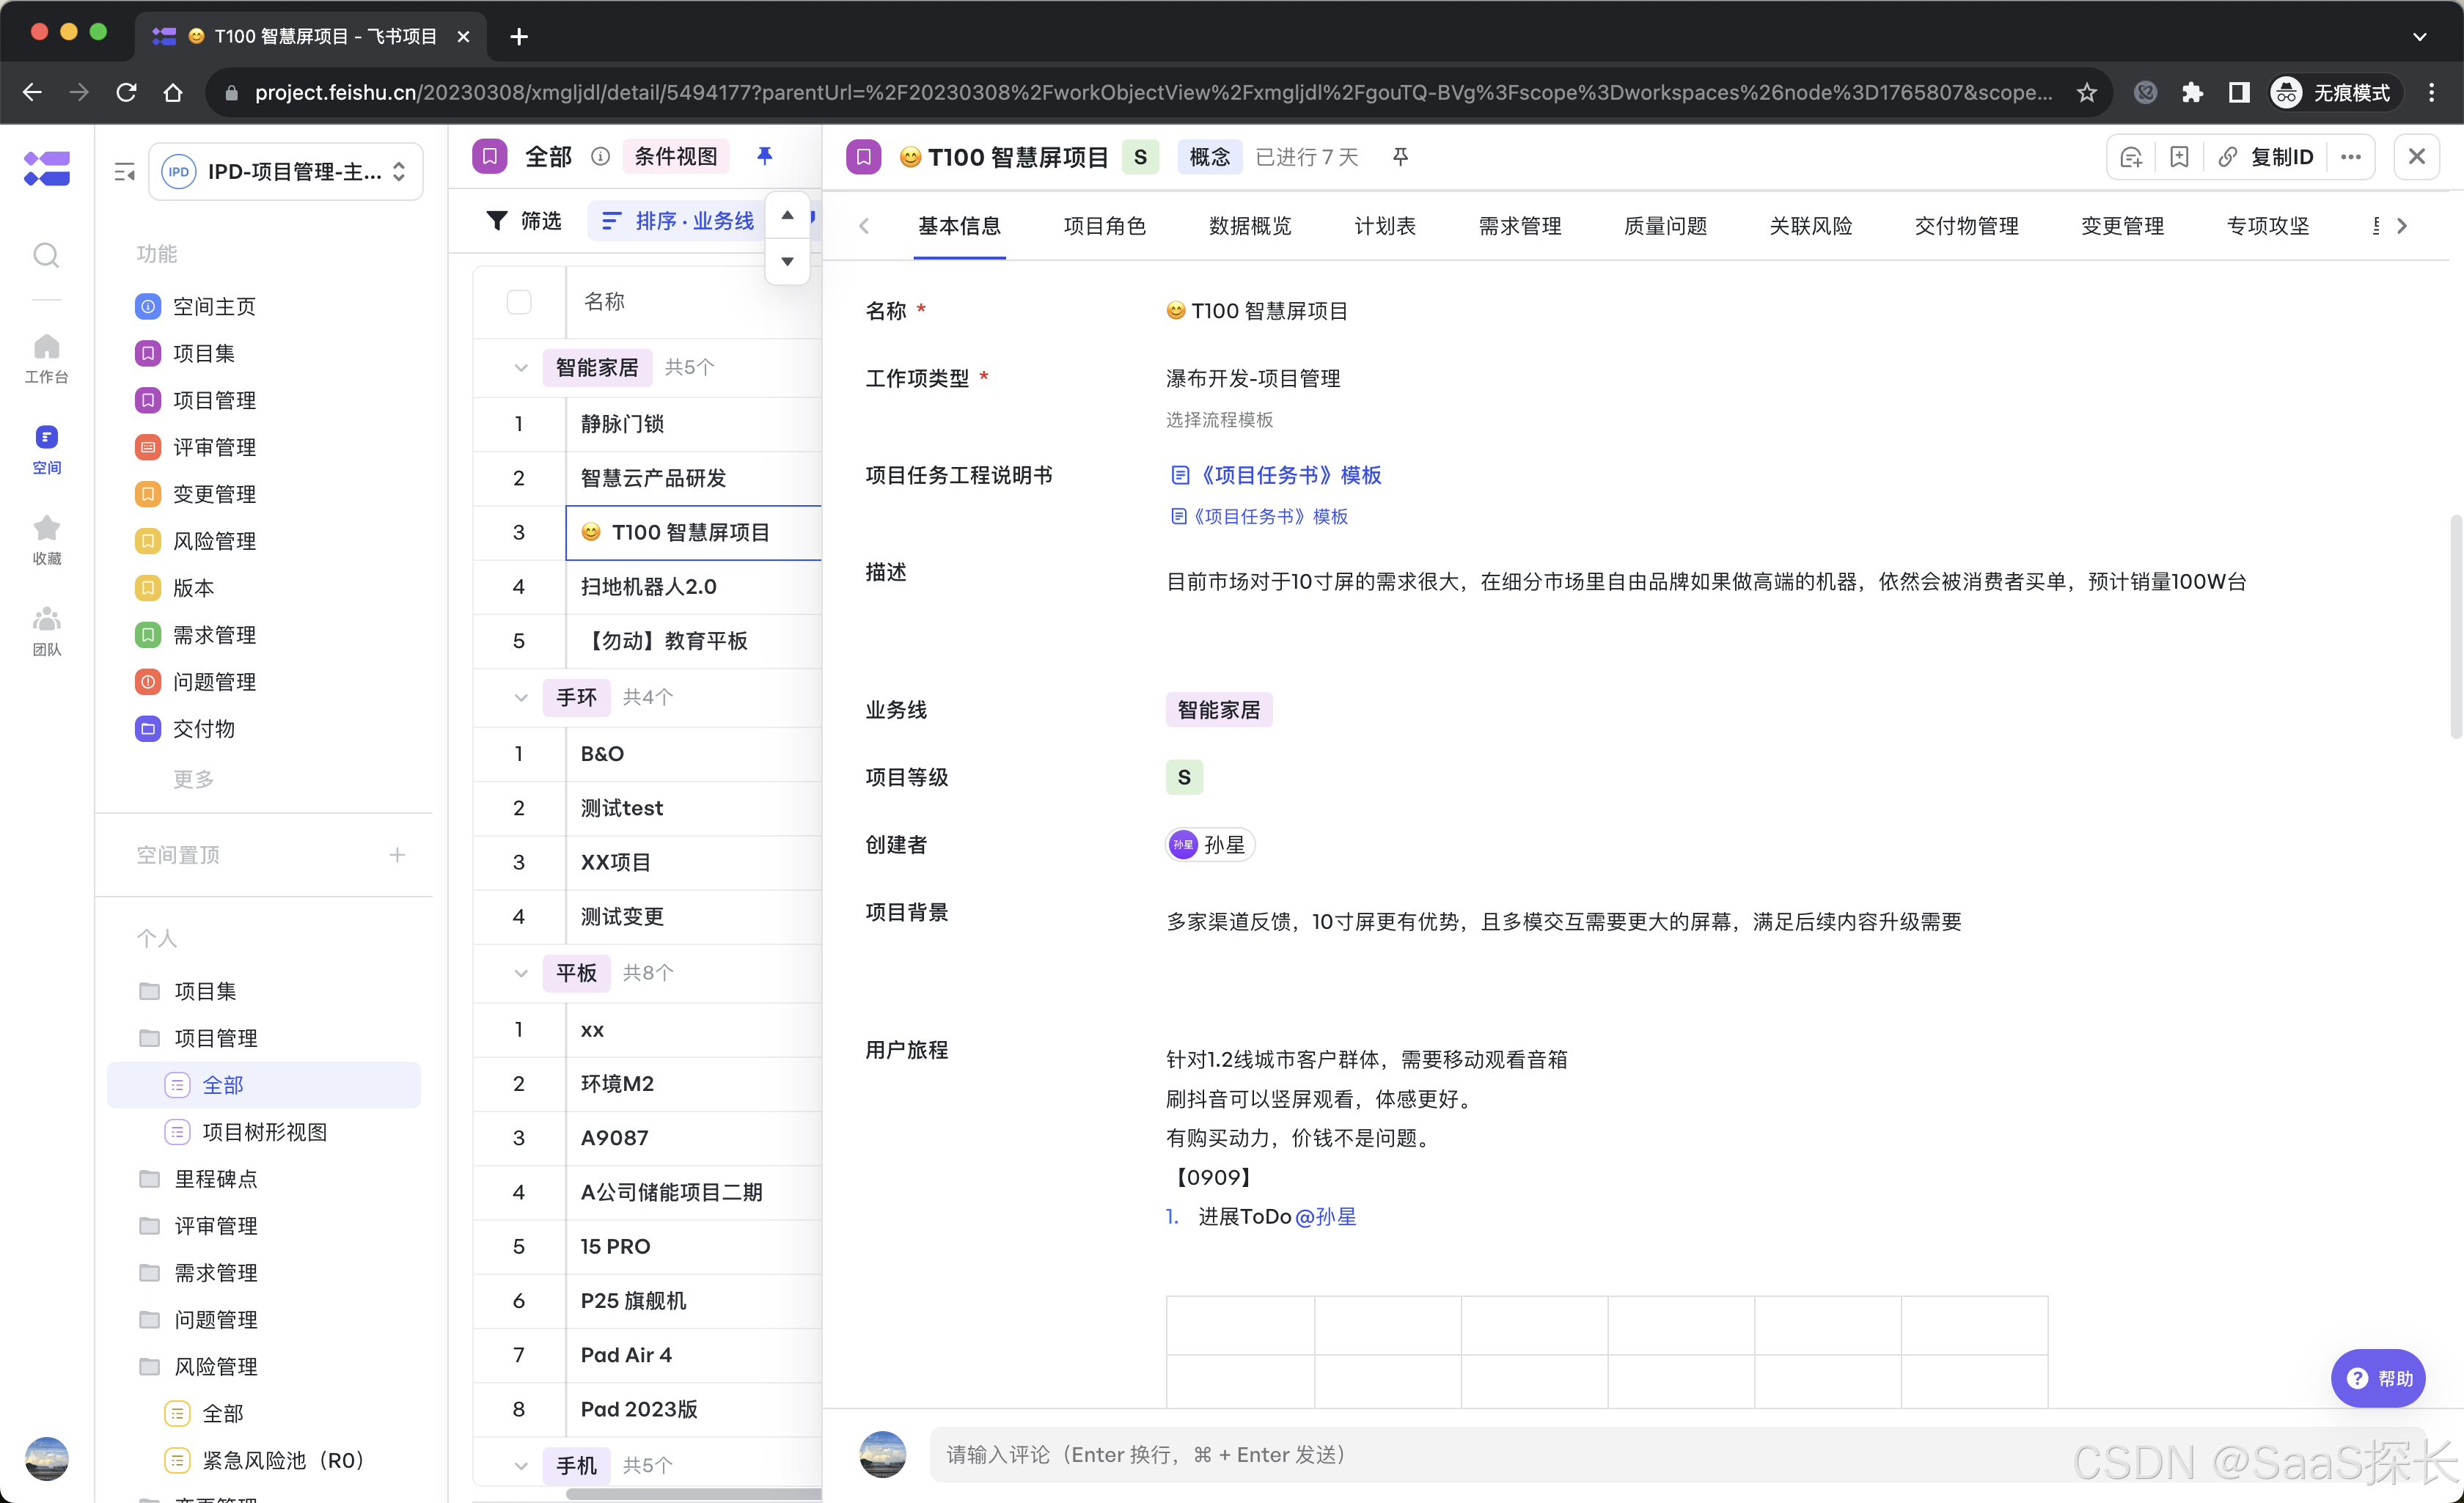Open the 收藏 favorites star icon
2464x1503 pixels.
coord(46,539)
